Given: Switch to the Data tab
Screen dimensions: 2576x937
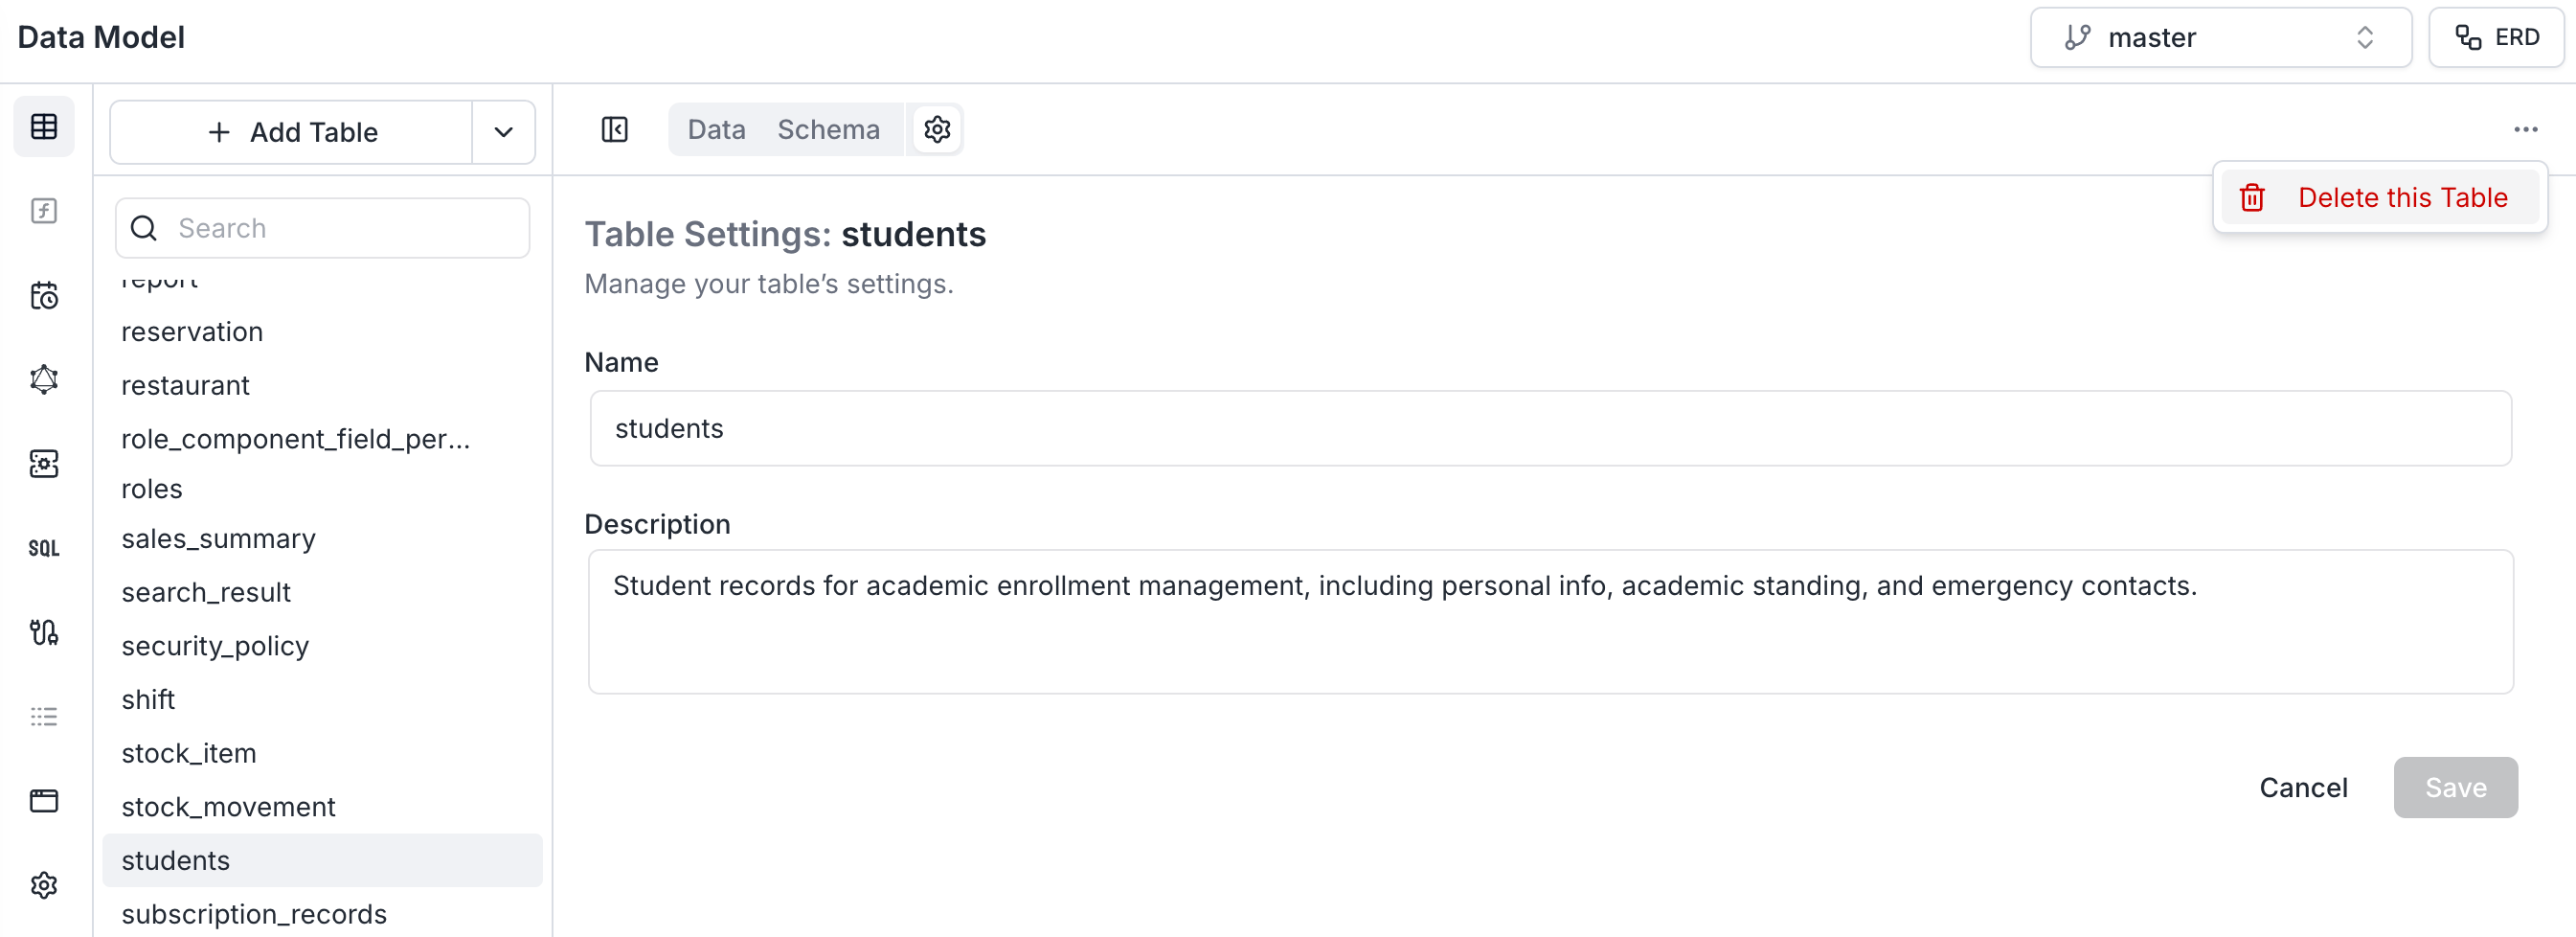Looking at the screenshot, I should tap(717, 130).
